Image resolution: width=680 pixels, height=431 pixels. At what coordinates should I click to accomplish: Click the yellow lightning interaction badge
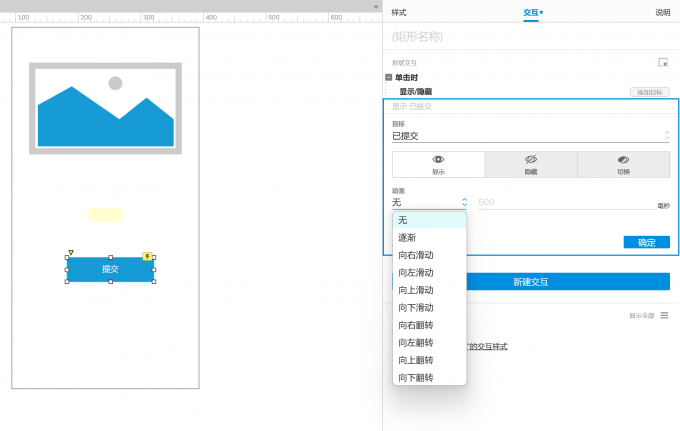(x=147, y=256)
